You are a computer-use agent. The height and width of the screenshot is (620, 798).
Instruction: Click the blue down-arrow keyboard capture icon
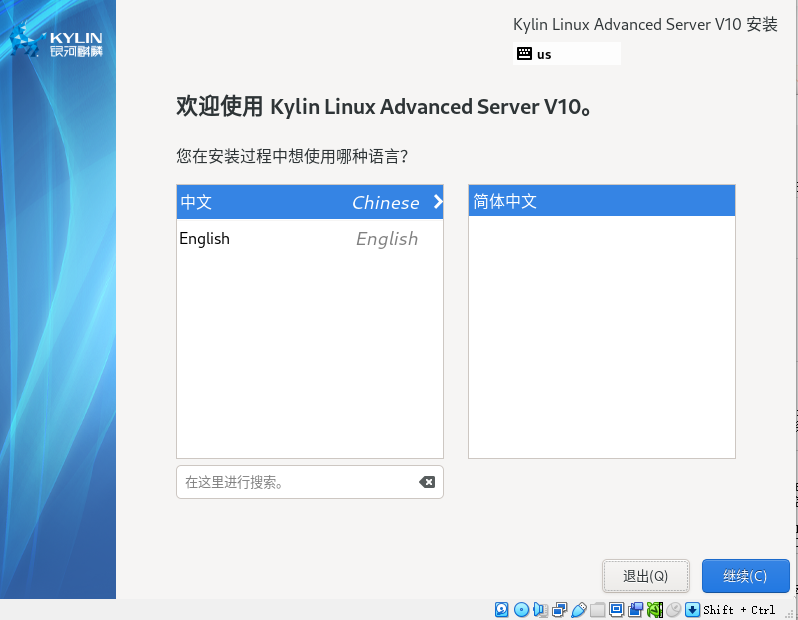tap(692, 609)
